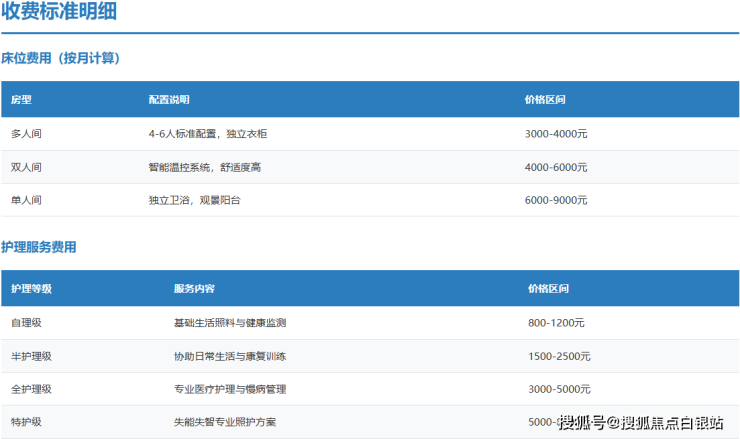Click the 3000-4000元 price cell
740x439 pixels.
pyautogui.click(x=556, y=134)
